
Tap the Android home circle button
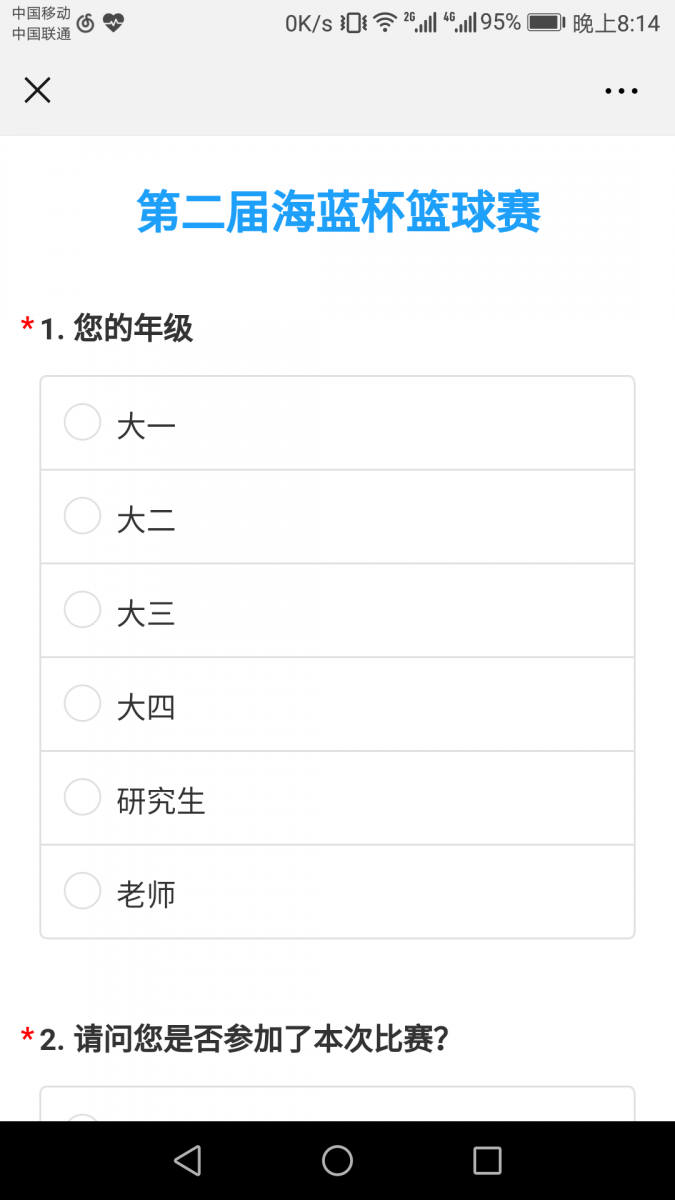tap(337, 1159)
